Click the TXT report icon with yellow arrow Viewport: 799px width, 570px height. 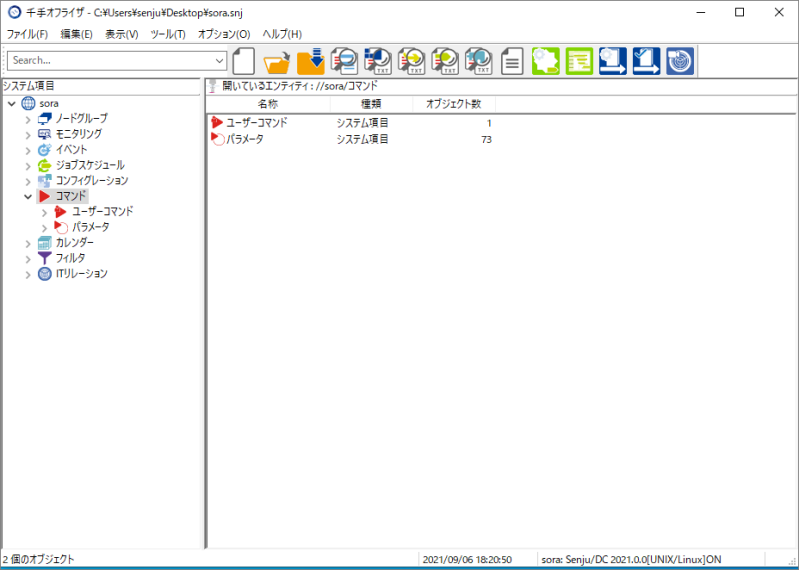click(411, 61)
